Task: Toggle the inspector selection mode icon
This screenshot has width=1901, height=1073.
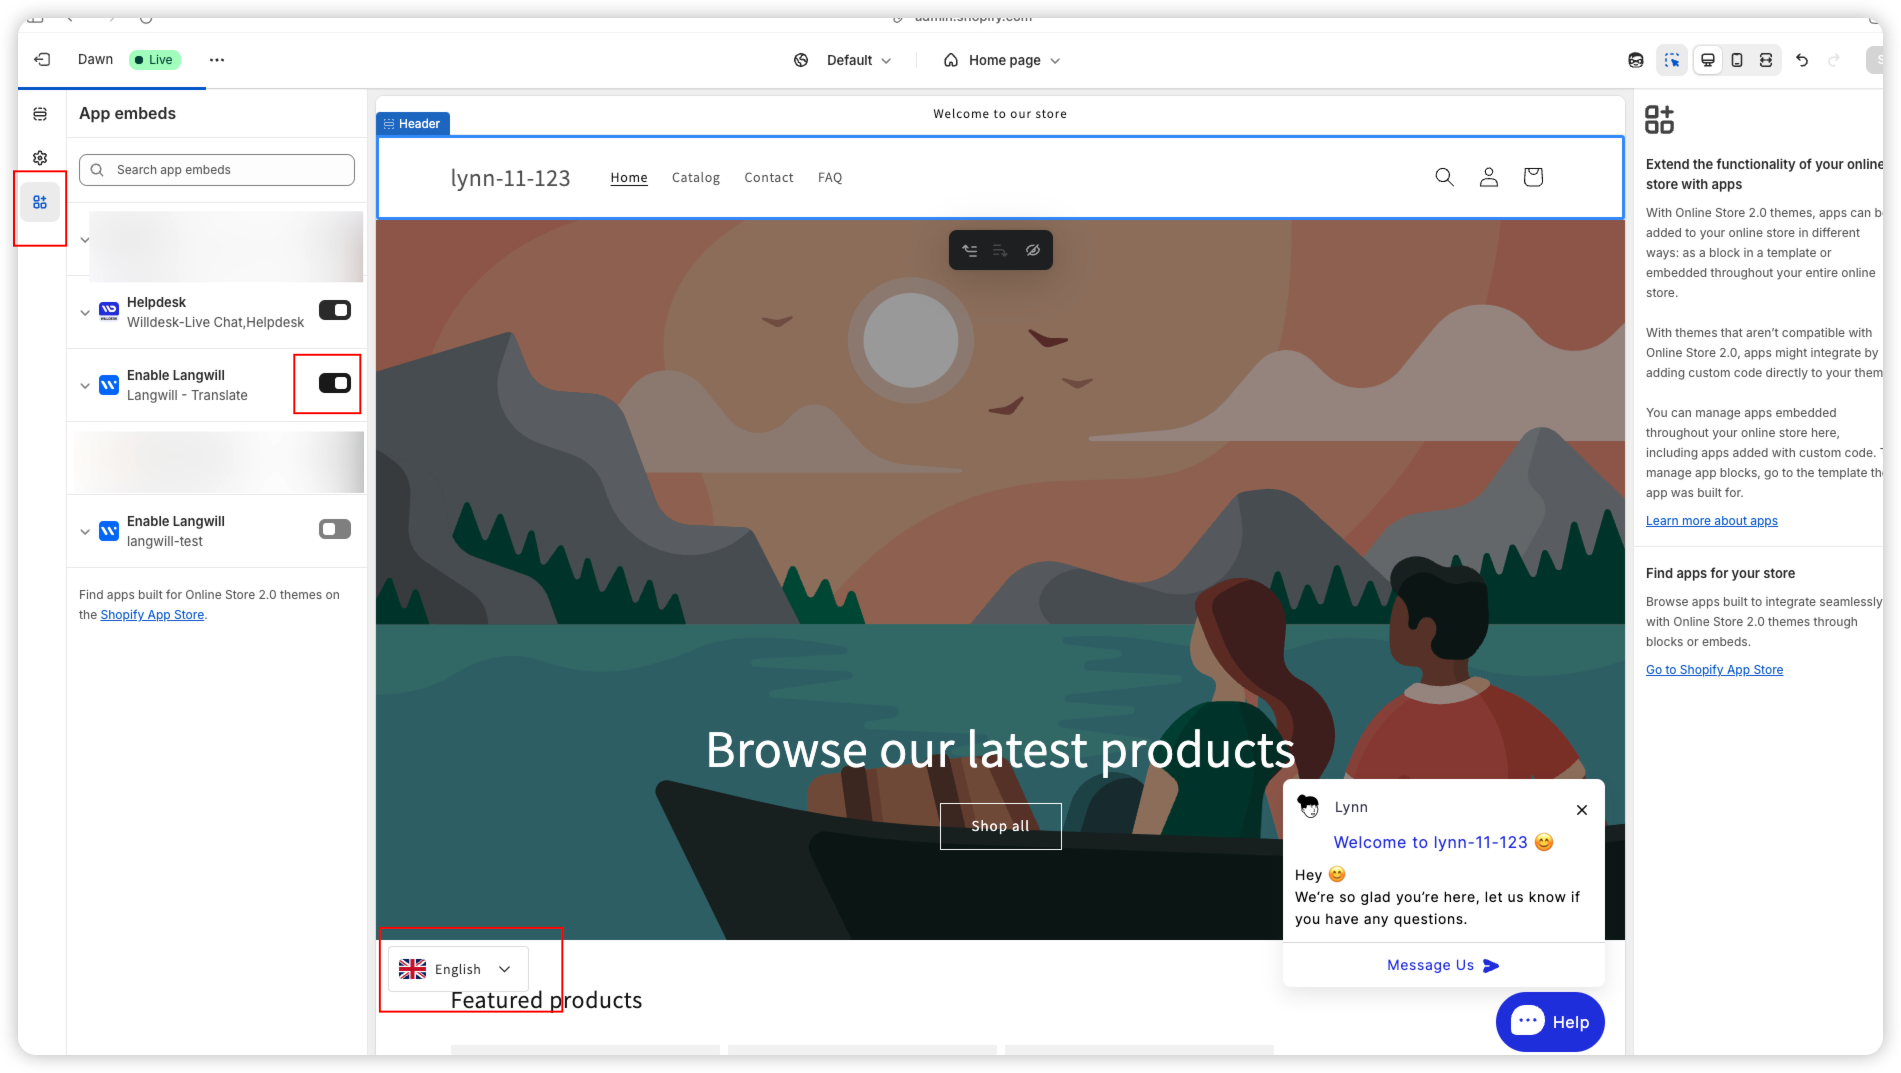Action: (x=1672, y=60)
